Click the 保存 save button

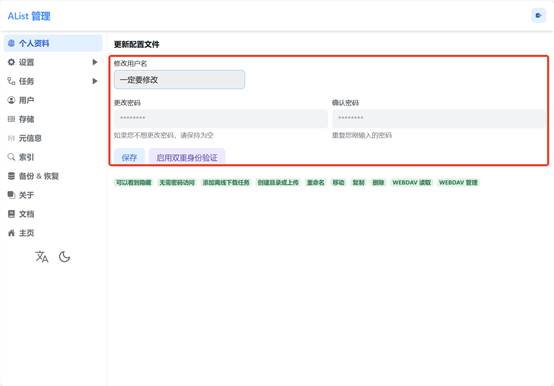[129, 157]
